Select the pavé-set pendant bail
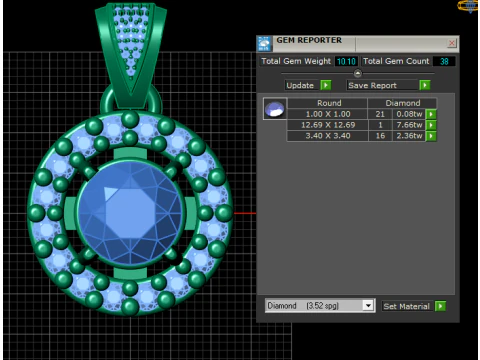480x360 pixels. 131,55
